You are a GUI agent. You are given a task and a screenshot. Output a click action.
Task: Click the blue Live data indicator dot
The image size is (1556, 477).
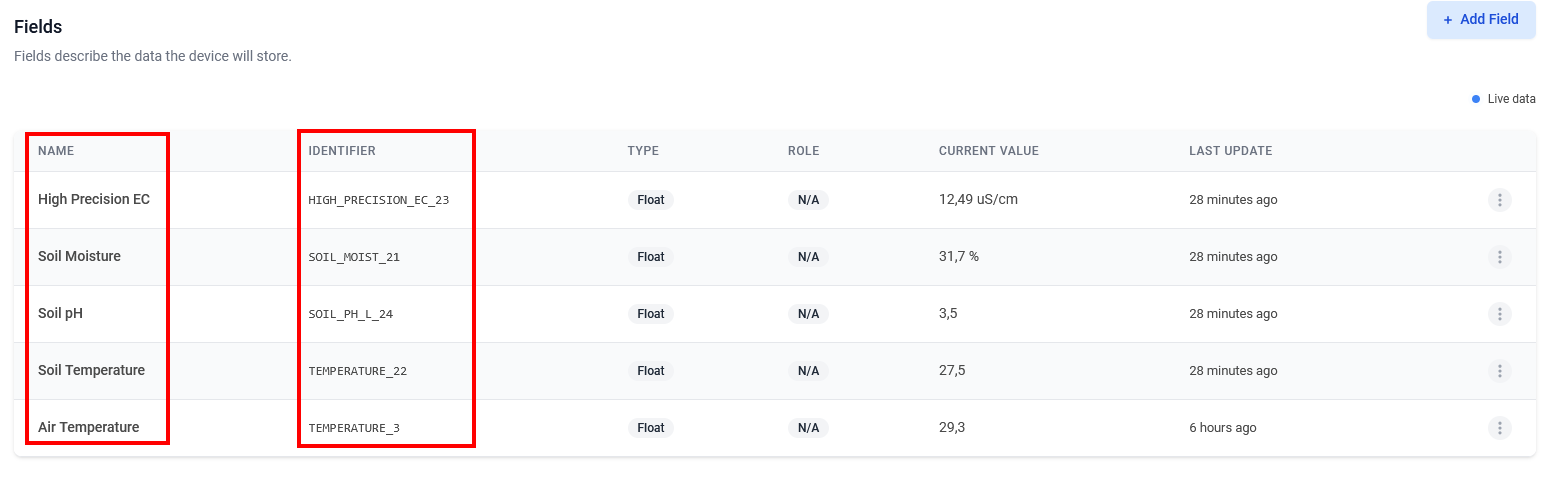(1476, 99)
